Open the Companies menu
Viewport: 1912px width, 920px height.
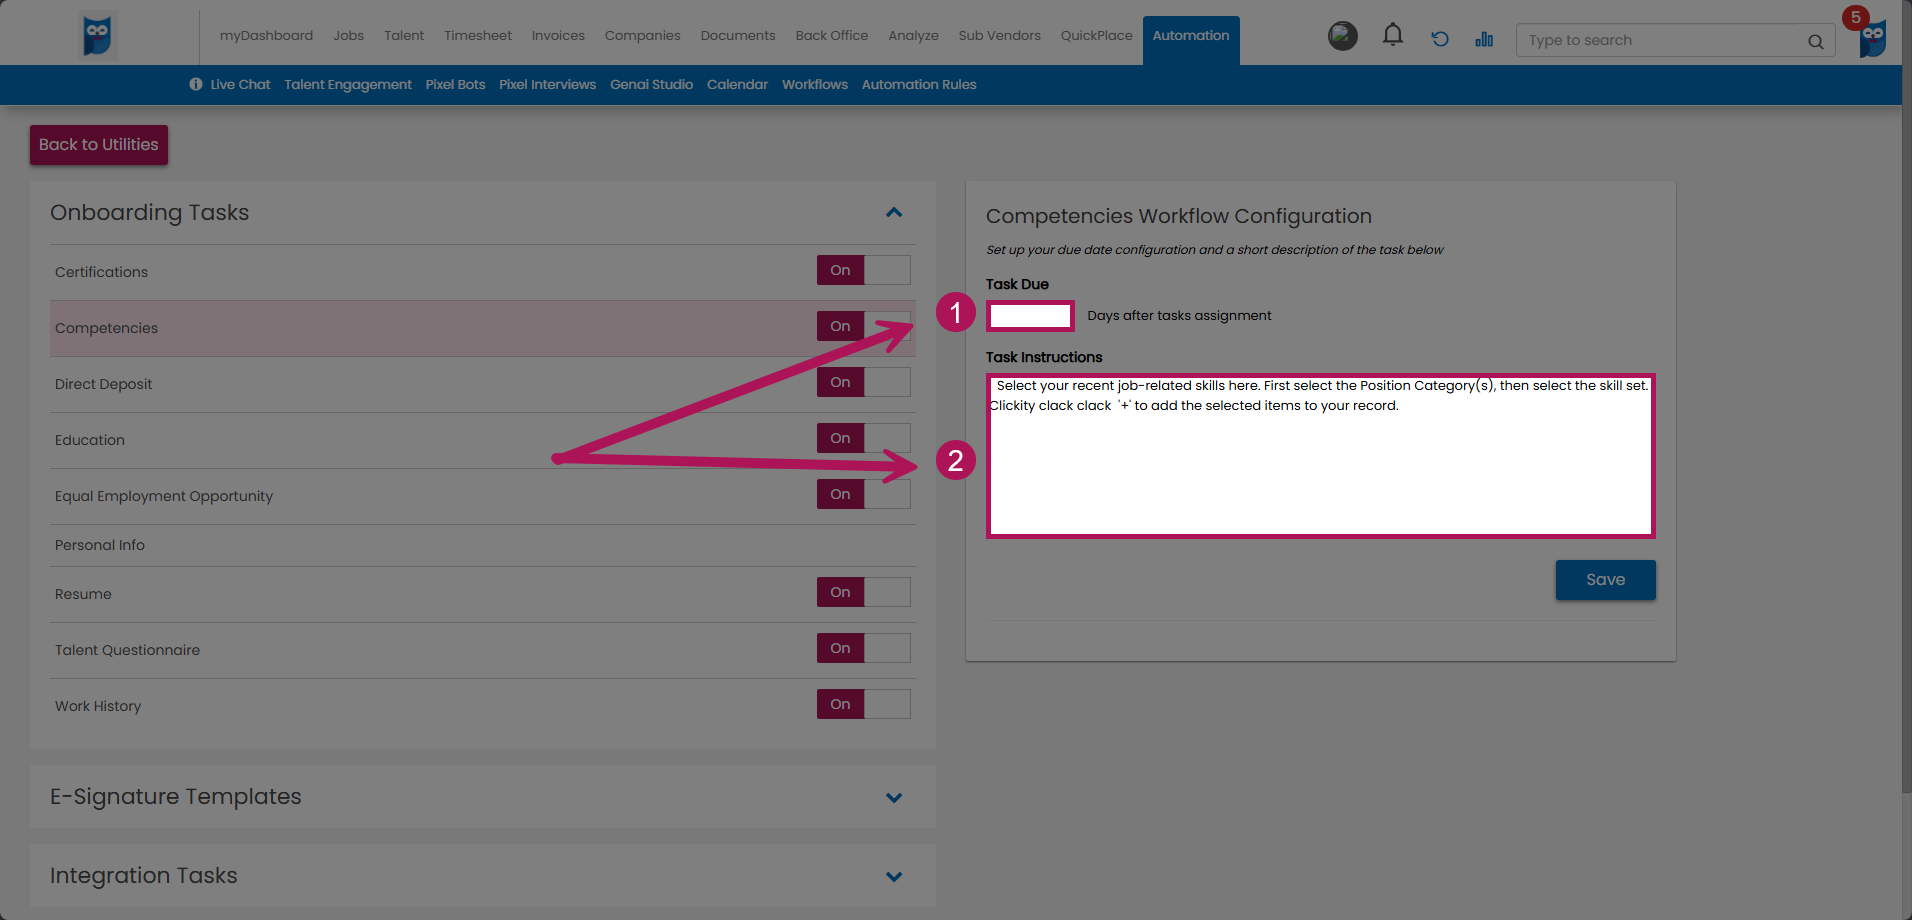coord(642,35)
